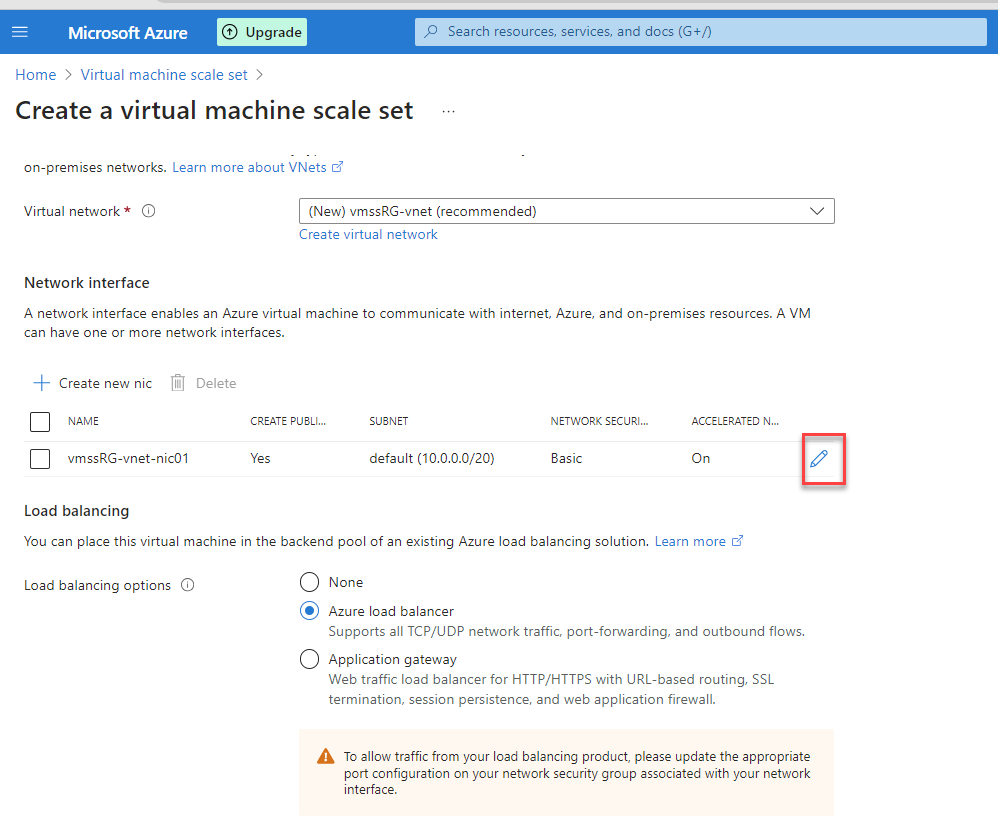Select the Application gateway radio button
Screen dimensions: 998x820
tap(309, 659)
